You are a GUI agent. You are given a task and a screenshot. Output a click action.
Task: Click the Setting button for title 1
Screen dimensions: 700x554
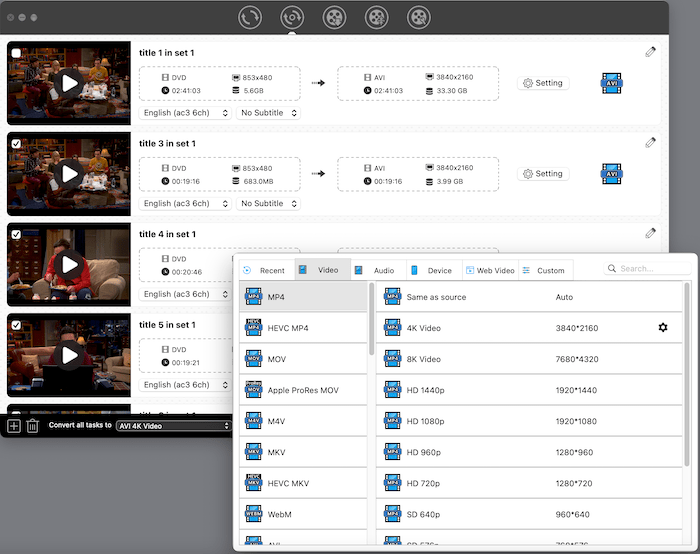543,84
